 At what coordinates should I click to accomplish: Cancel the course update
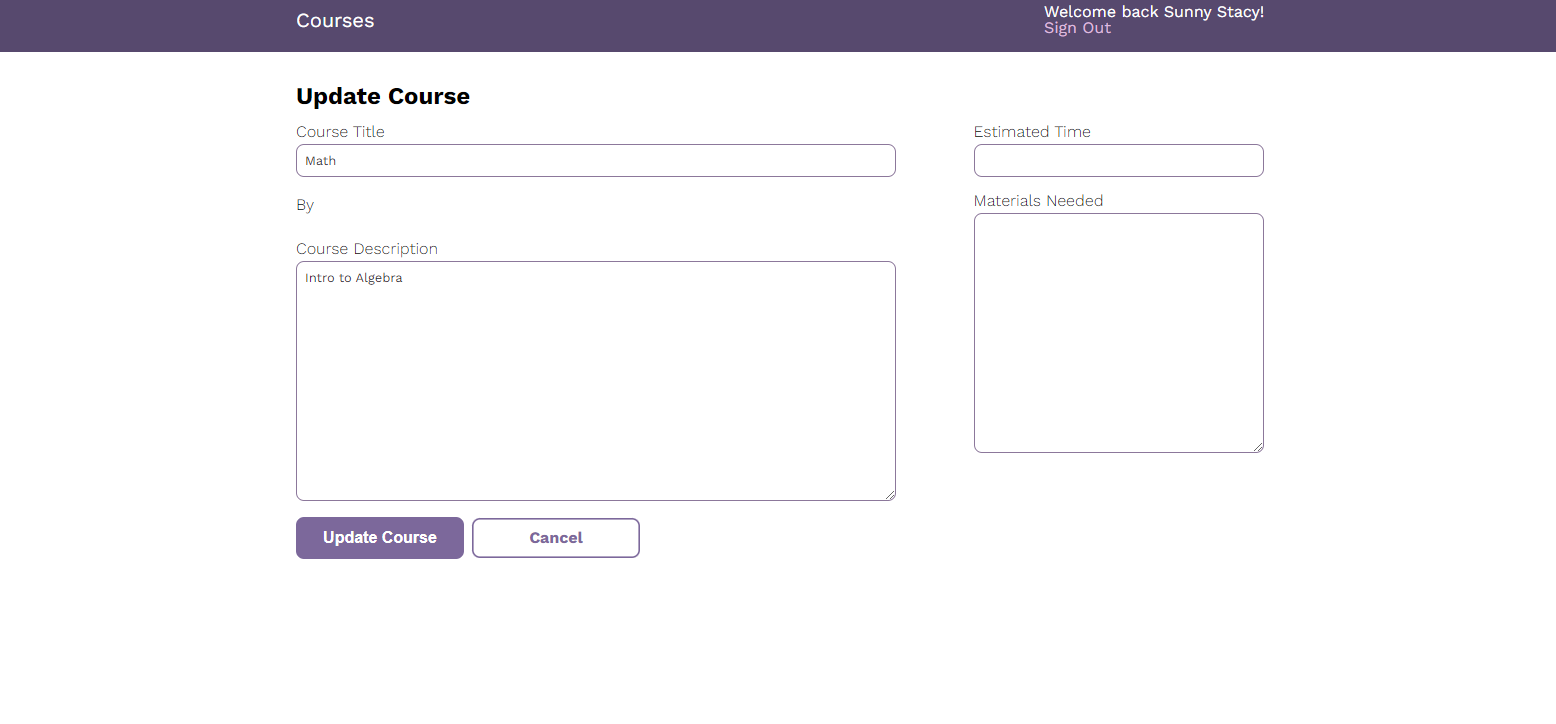pyautogui.click(x=556, y=538)
